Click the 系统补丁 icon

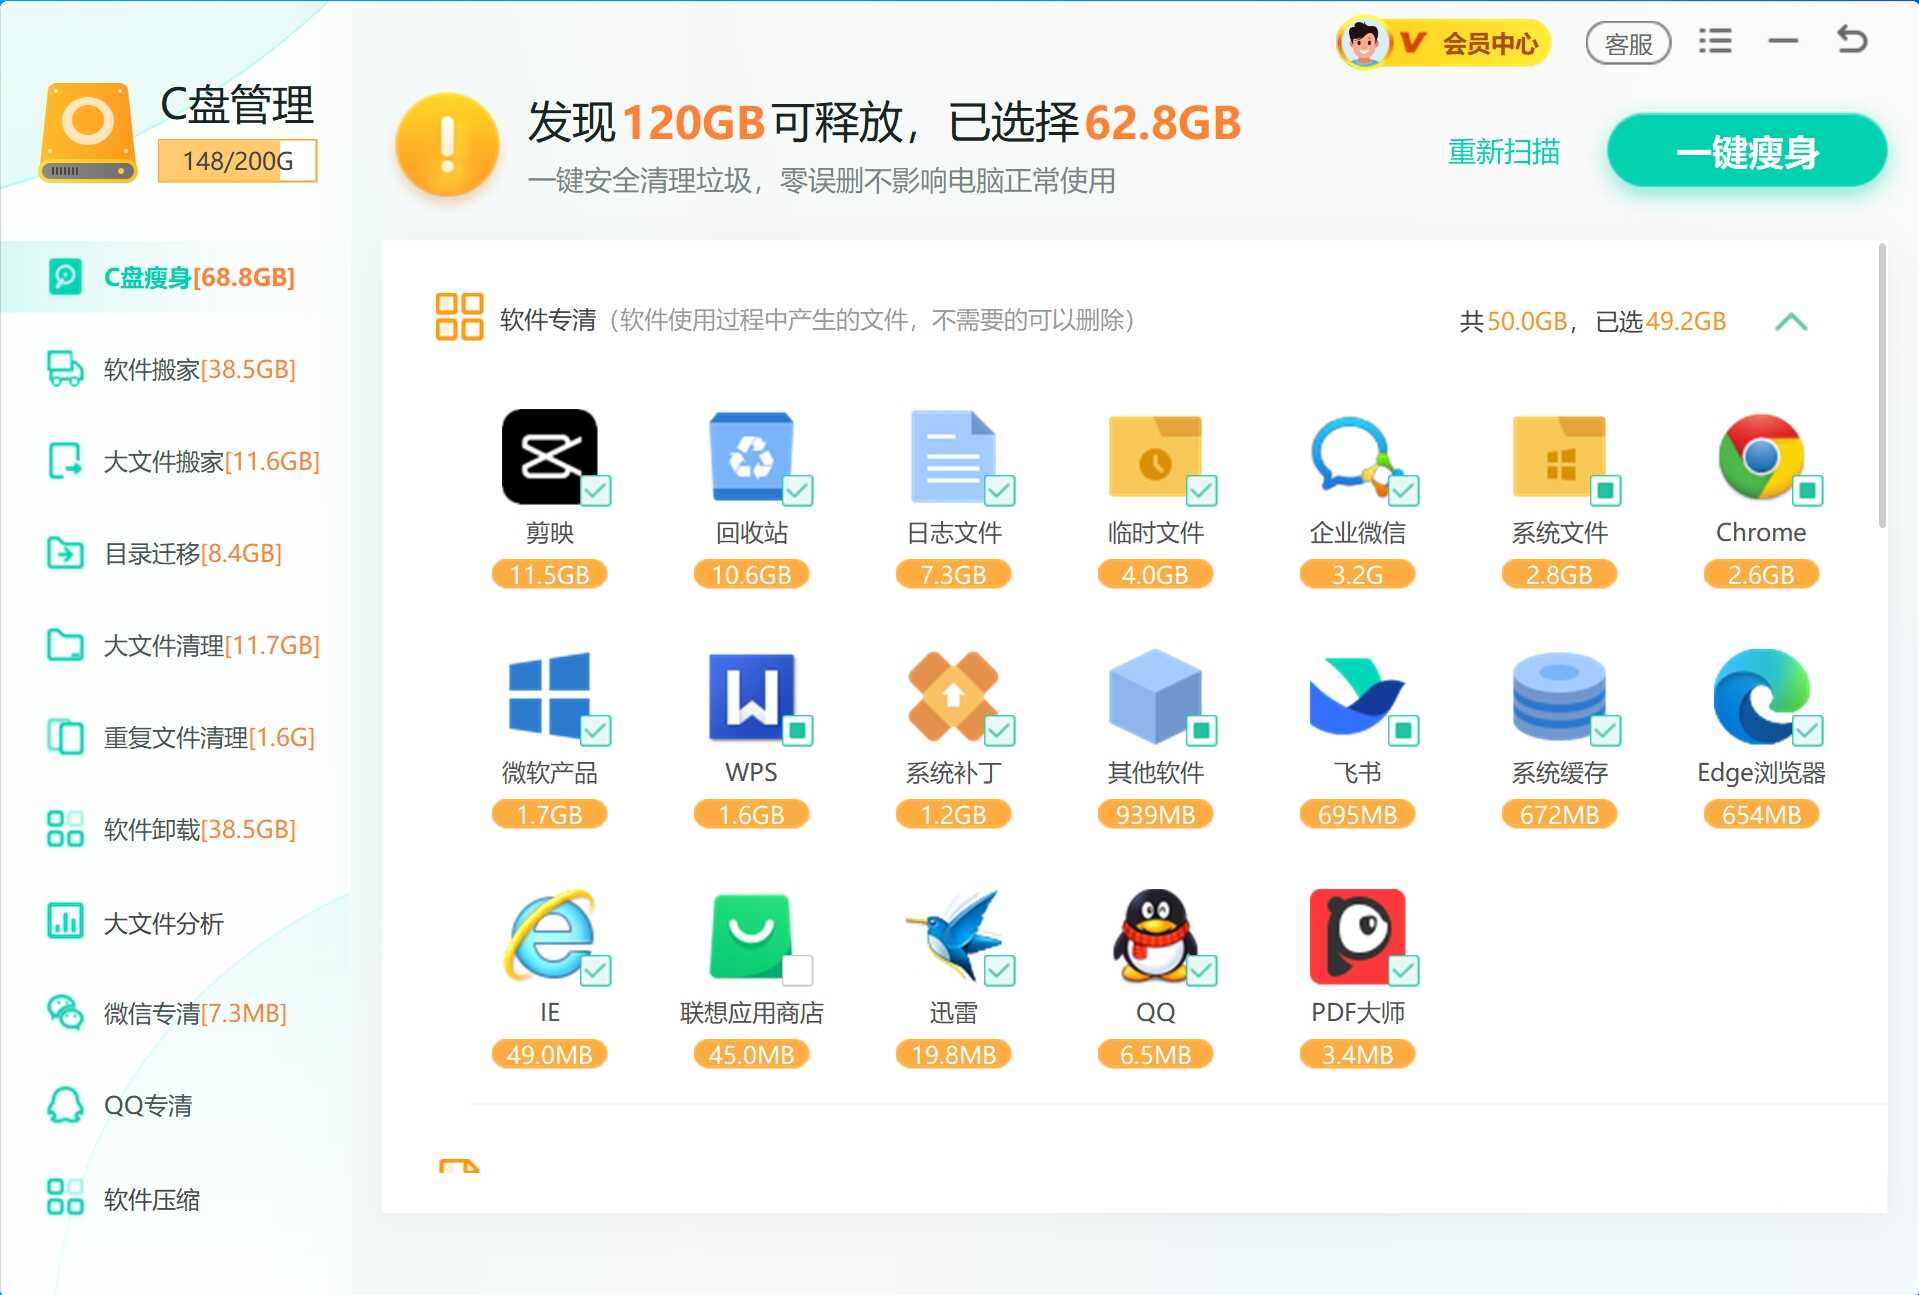click(953, 696)
